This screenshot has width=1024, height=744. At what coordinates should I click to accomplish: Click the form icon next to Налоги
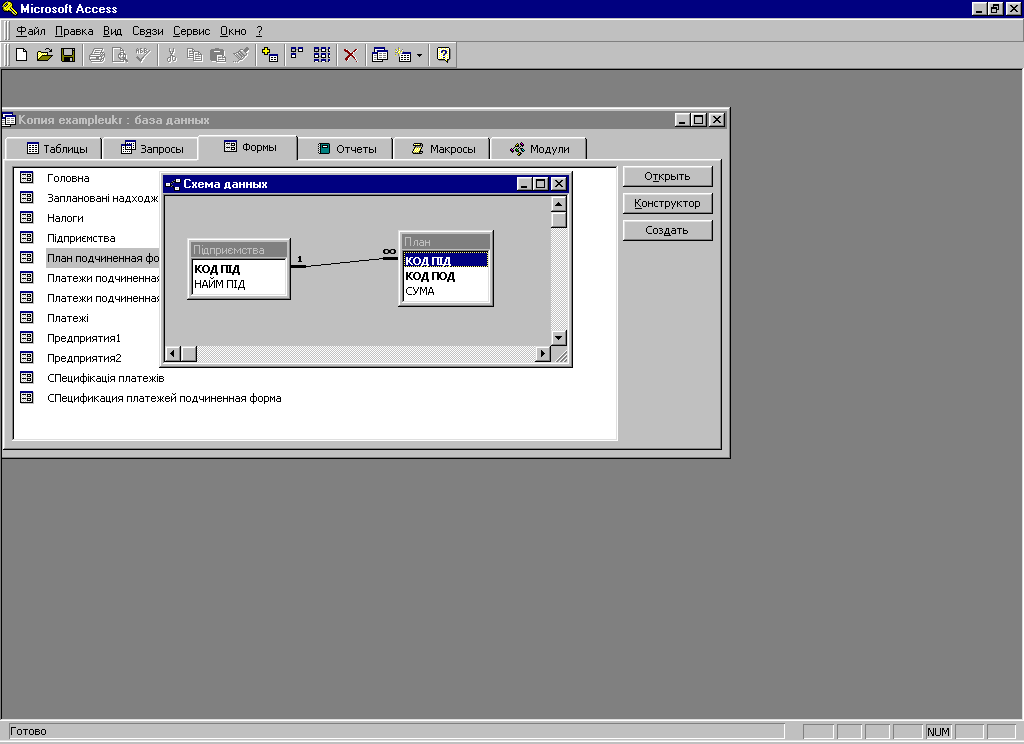click(27, 218)
